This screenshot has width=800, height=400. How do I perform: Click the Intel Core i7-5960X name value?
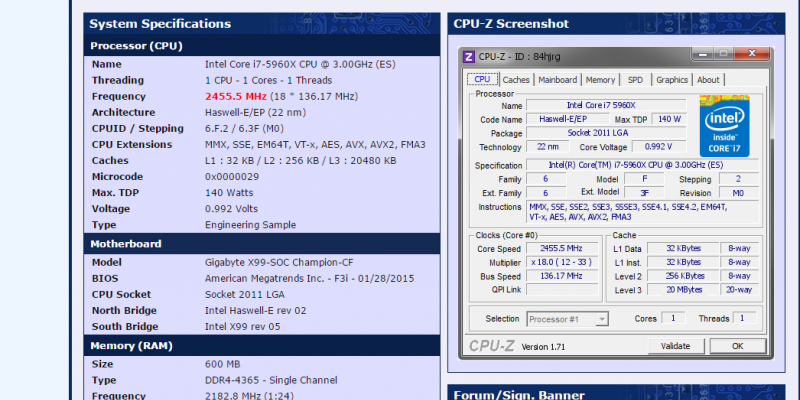click(x=300, y=64)
